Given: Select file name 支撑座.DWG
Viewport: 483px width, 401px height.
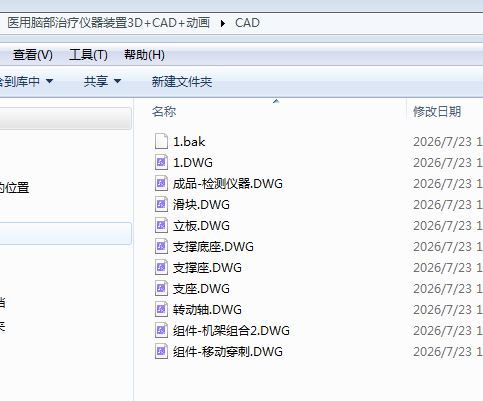Looking at the screenshot, I should click(207, 268).
